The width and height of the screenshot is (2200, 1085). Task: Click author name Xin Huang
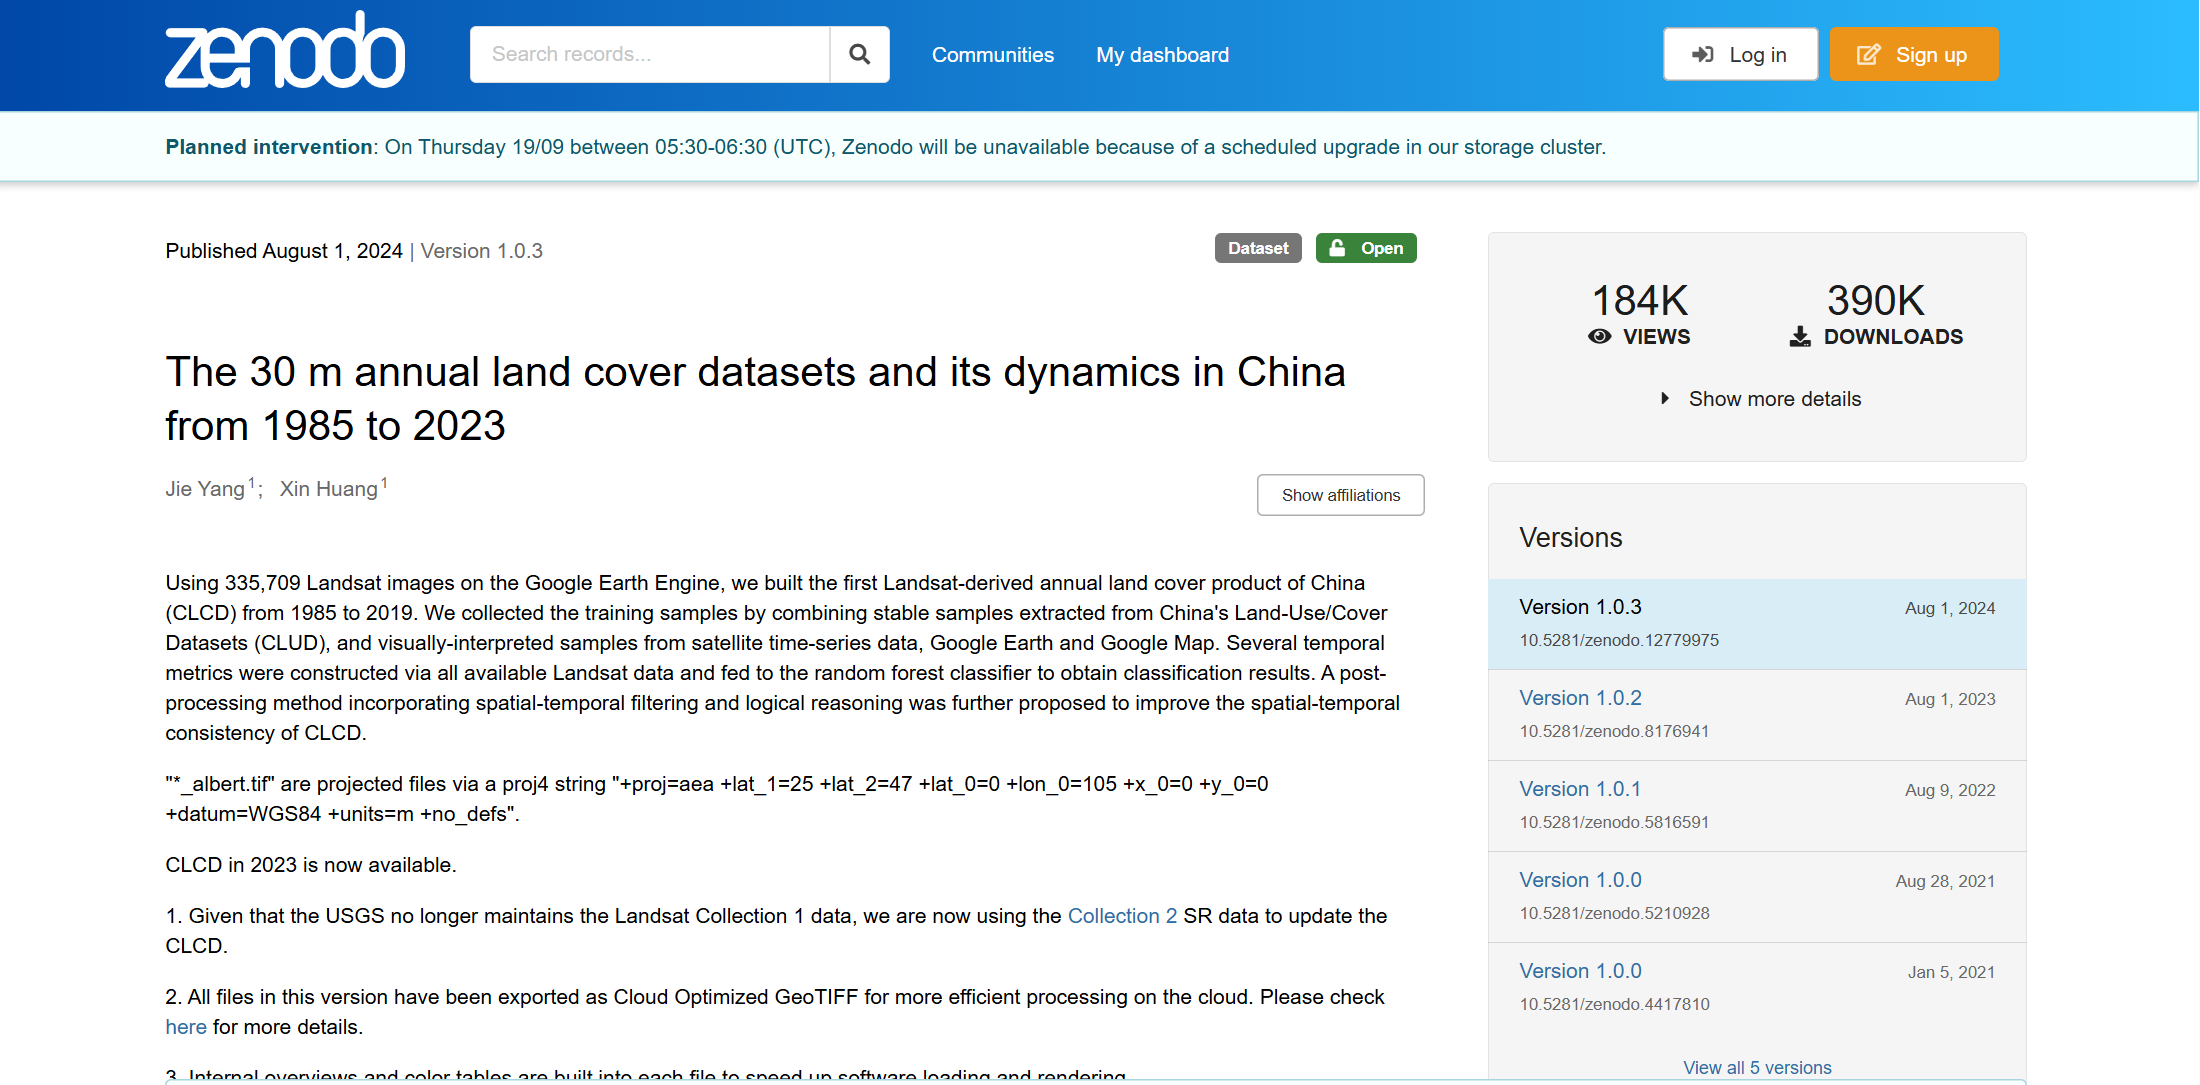[x=328, y=489]
